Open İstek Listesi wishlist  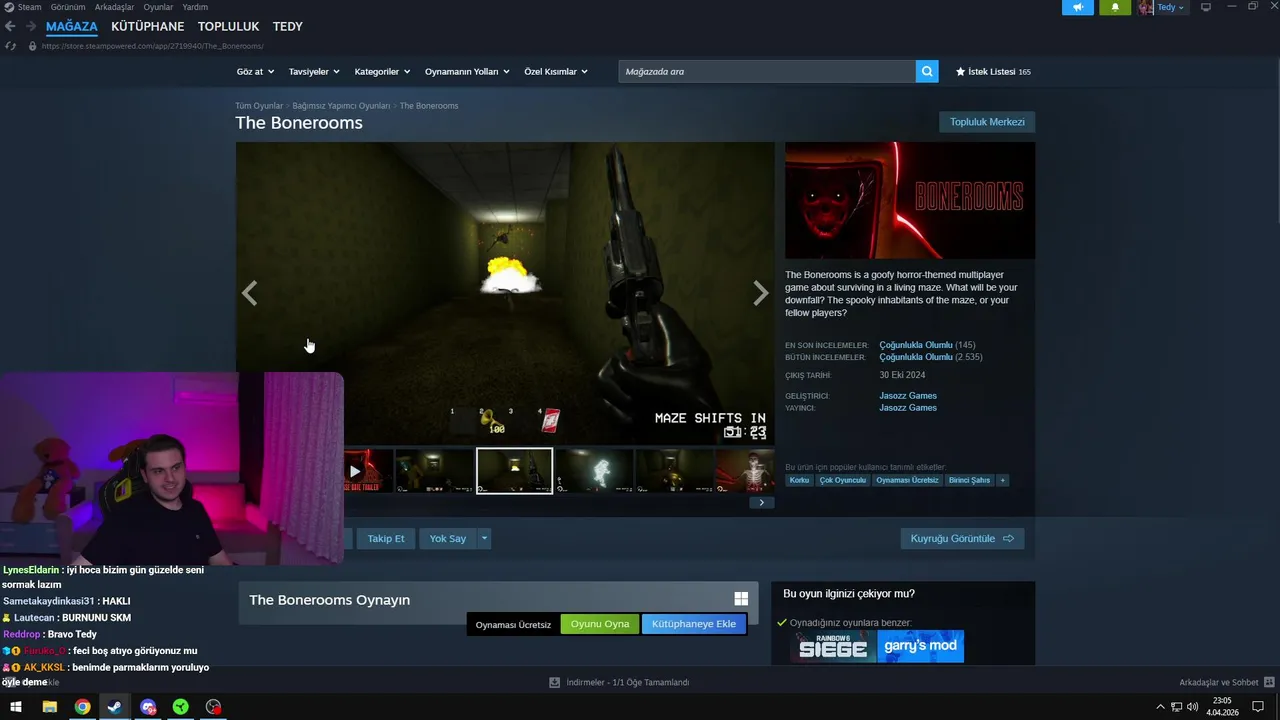click(x=993, y=72)
